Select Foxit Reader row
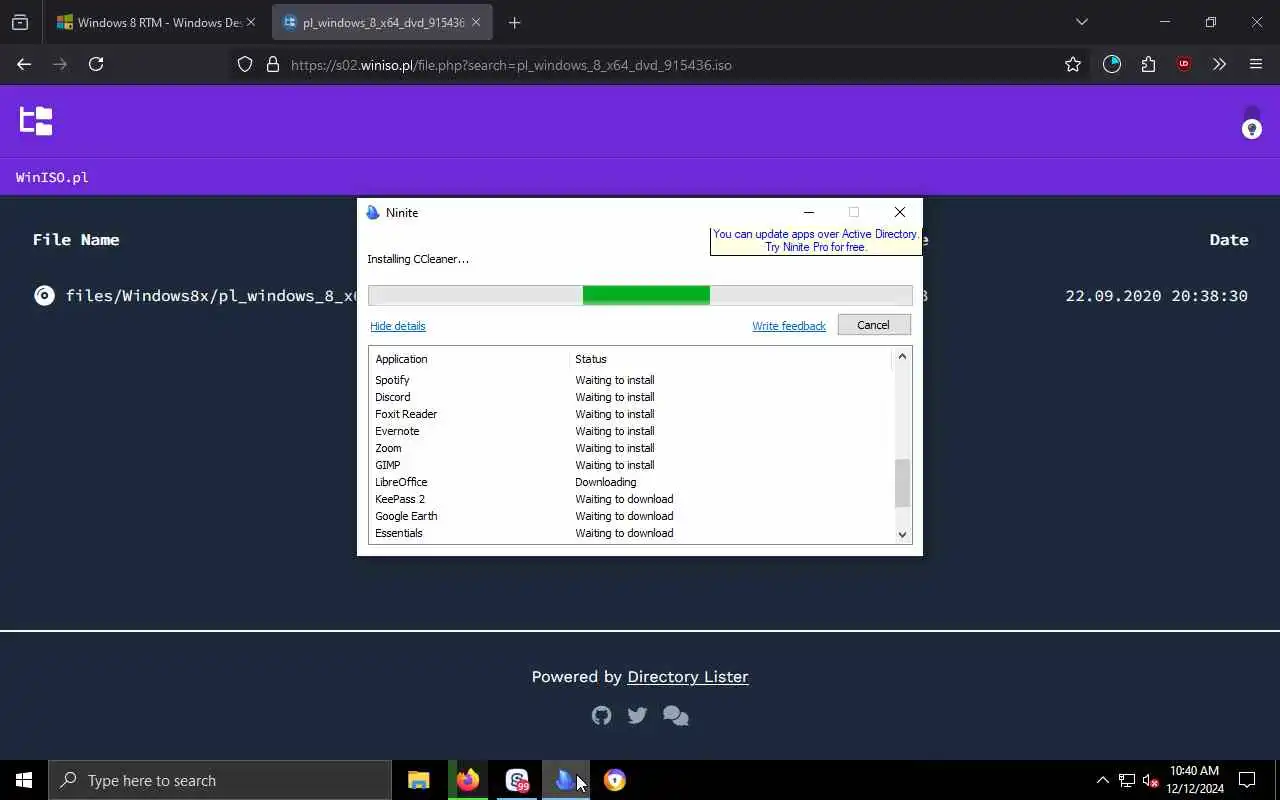Viewport: 1280px width, 800px height. click(x=632, y=414)
